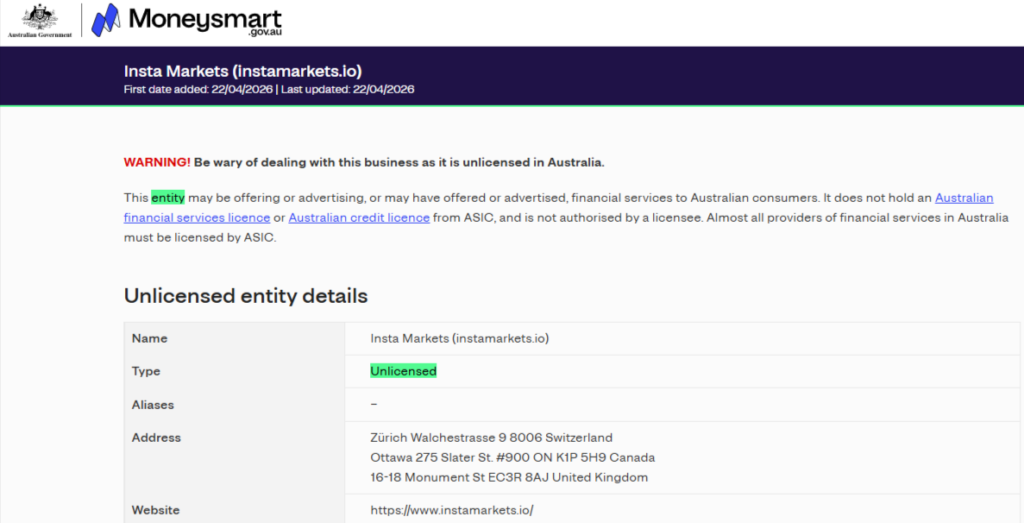The width and height of the screenshot is (1024, 523).
Task: Click the 16-18 Monument St address line
Action: click(x=509, y=477)
